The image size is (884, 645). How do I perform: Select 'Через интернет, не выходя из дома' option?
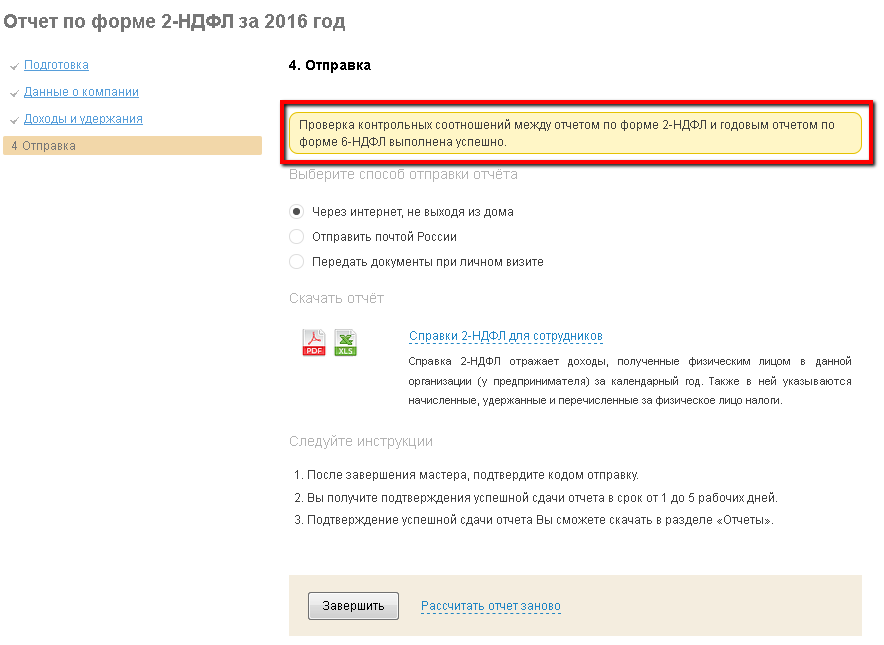pos(296,212)
